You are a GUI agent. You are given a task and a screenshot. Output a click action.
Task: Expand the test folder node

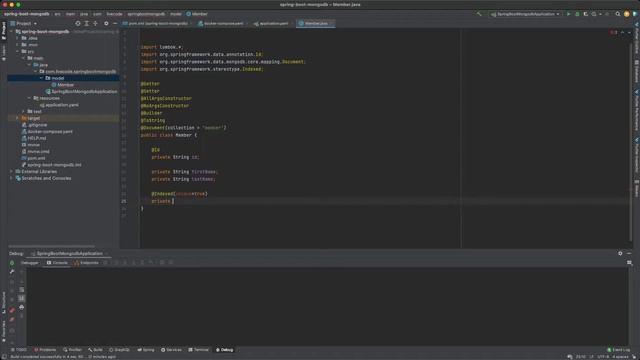pos(23,111)
